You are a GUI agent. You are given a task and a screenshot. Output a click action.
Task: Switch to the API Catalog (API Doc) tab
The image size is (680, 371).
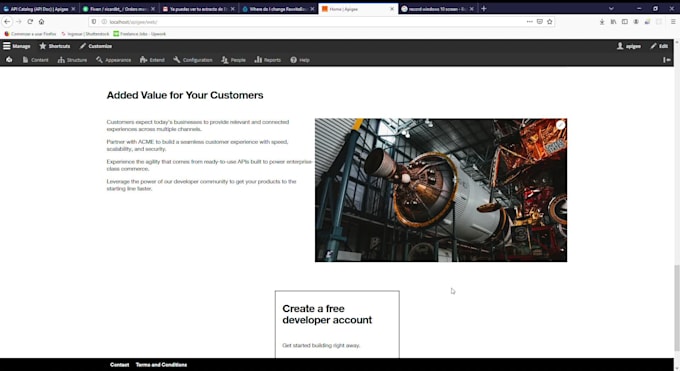[39, 9]
